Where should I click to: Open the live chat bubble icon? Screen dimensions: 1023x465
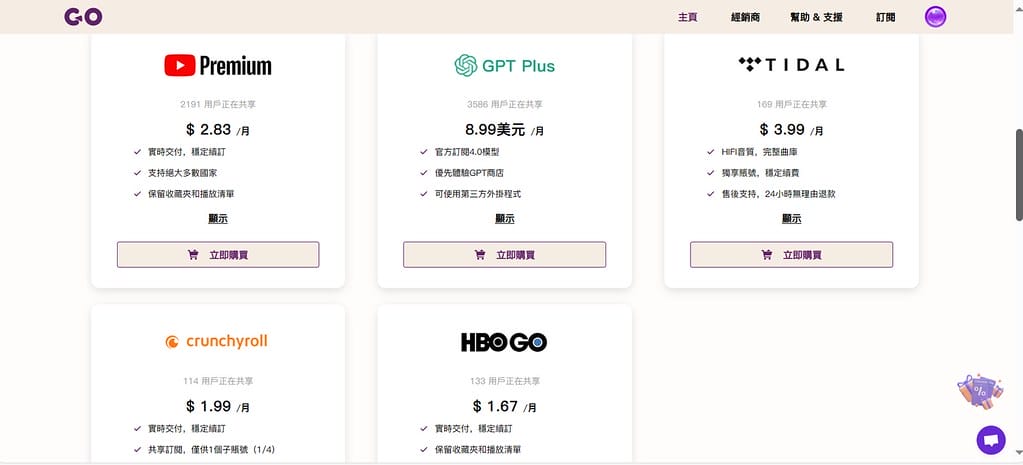click(x=990, y=440)
